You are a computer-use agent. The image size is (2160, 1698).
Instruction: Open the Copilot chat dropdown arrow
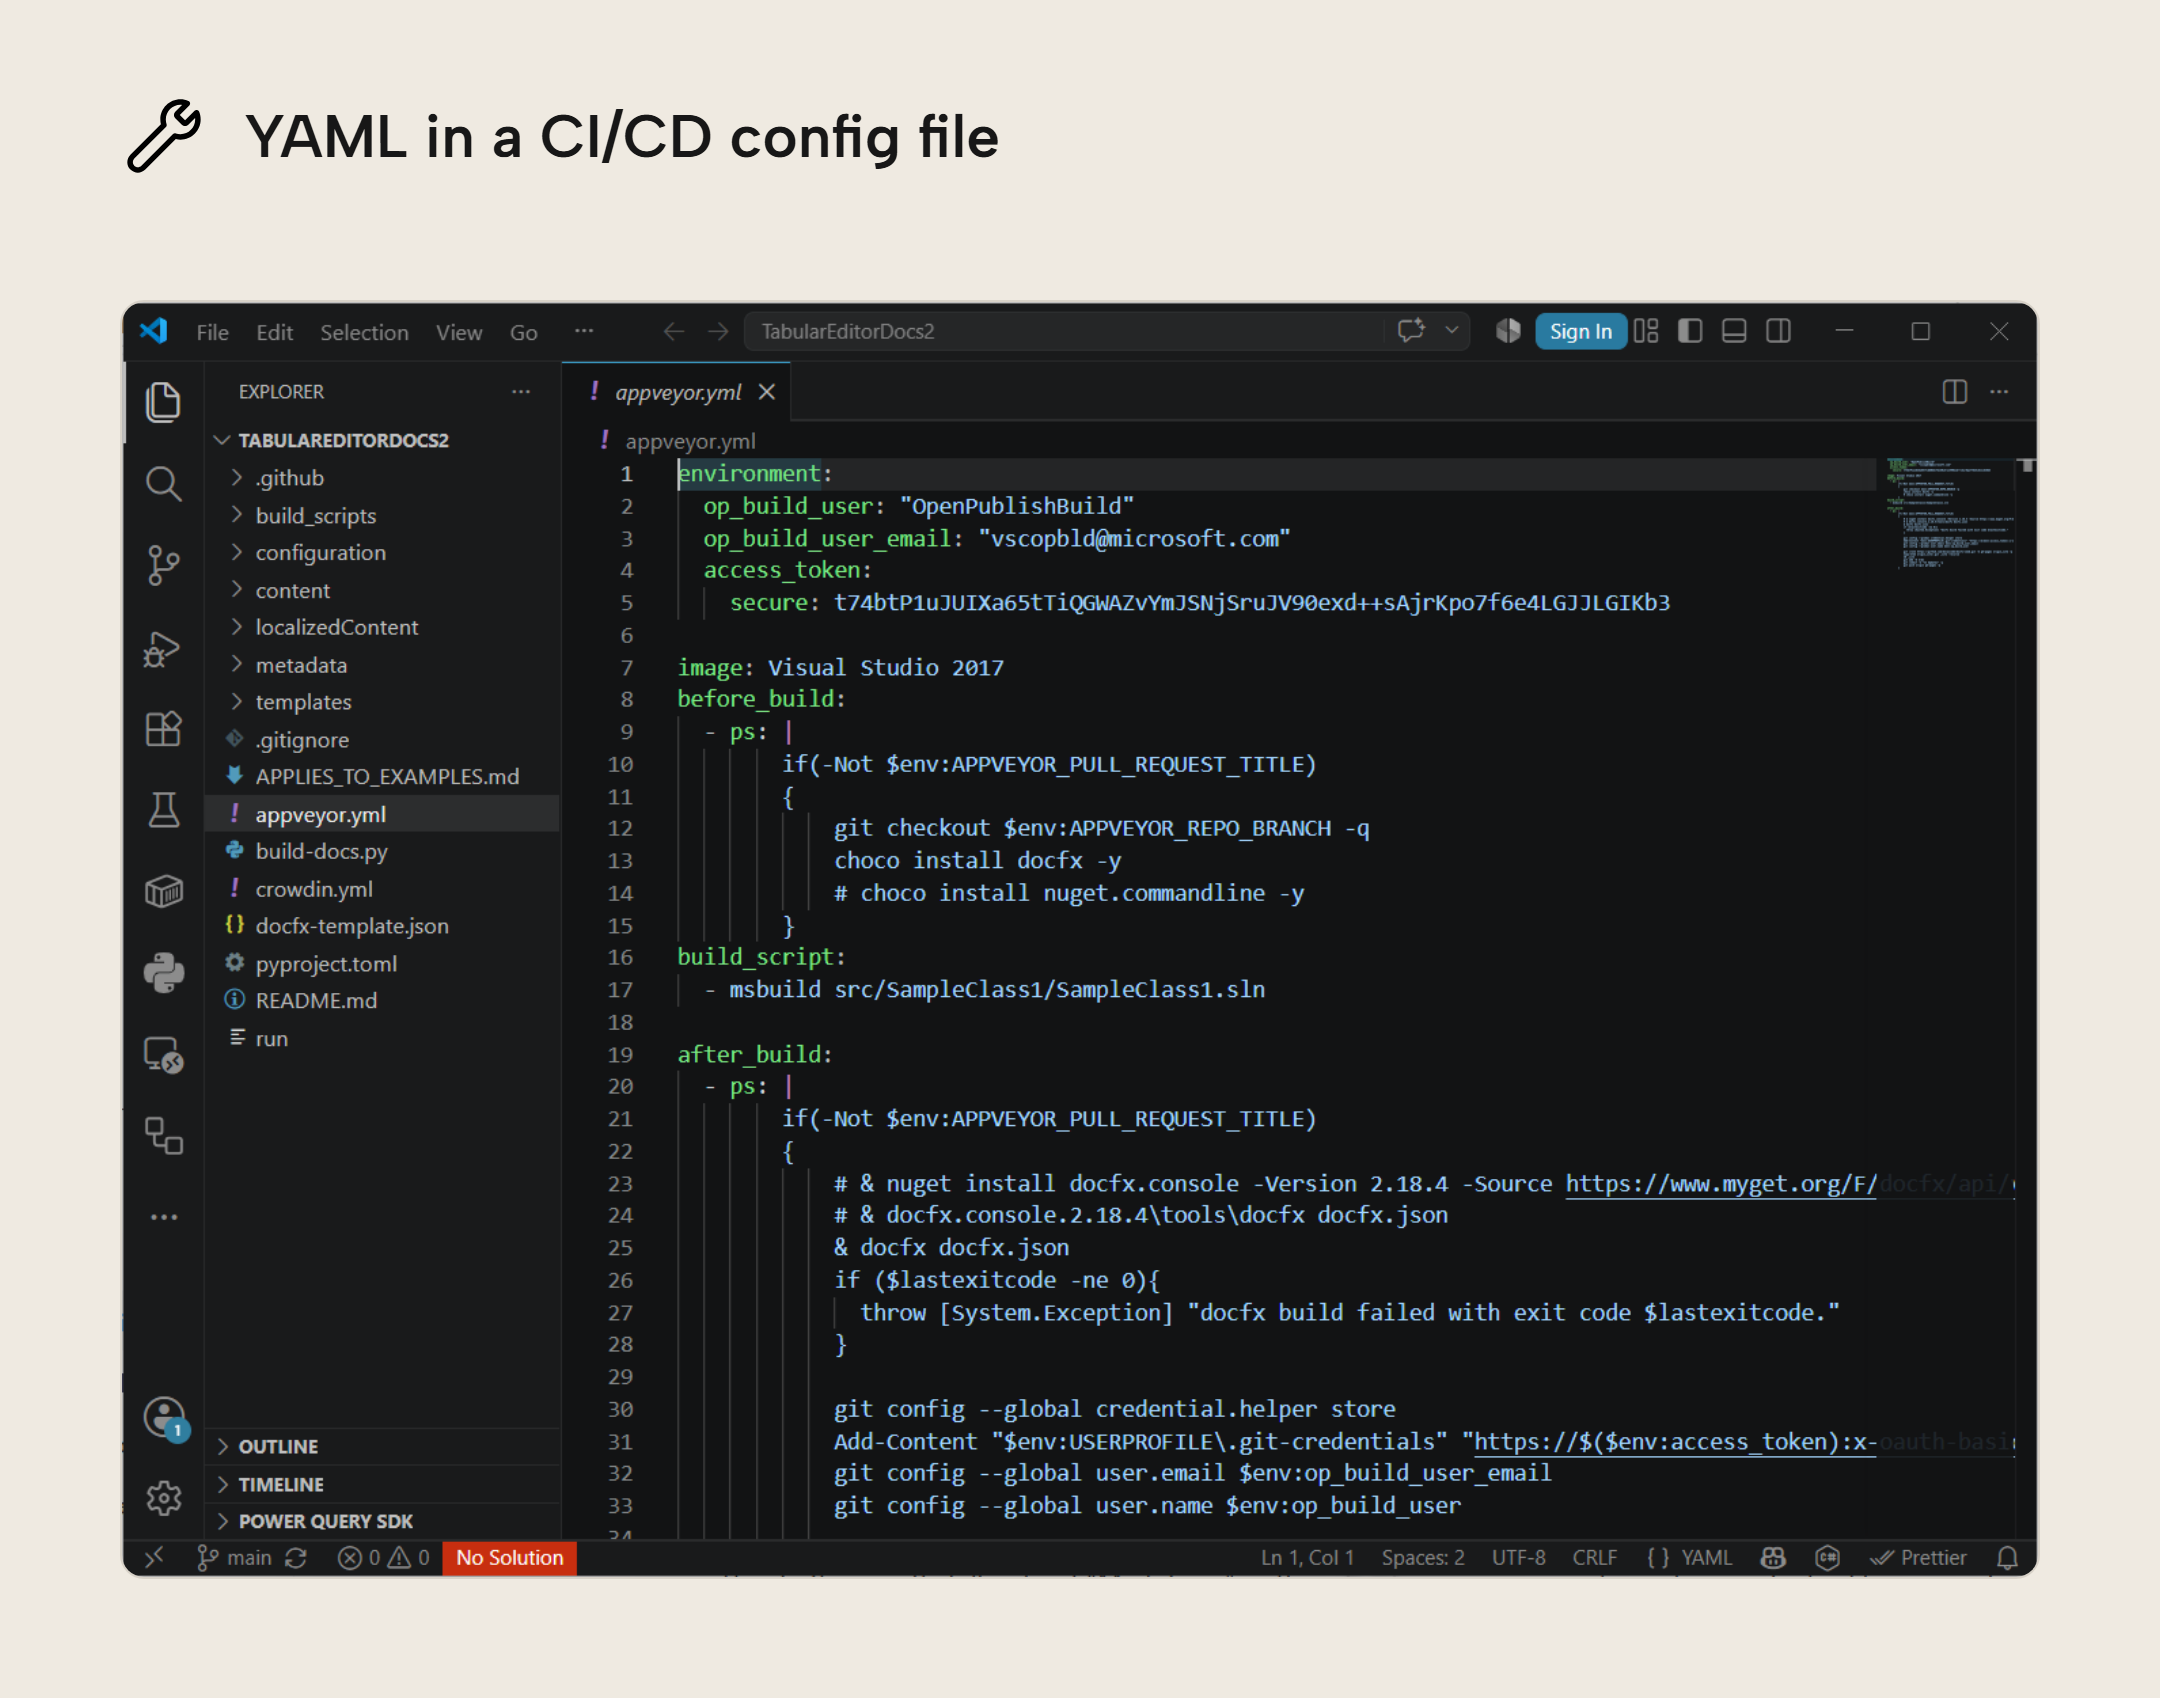pyautogui.click(x=1451, y=331)
